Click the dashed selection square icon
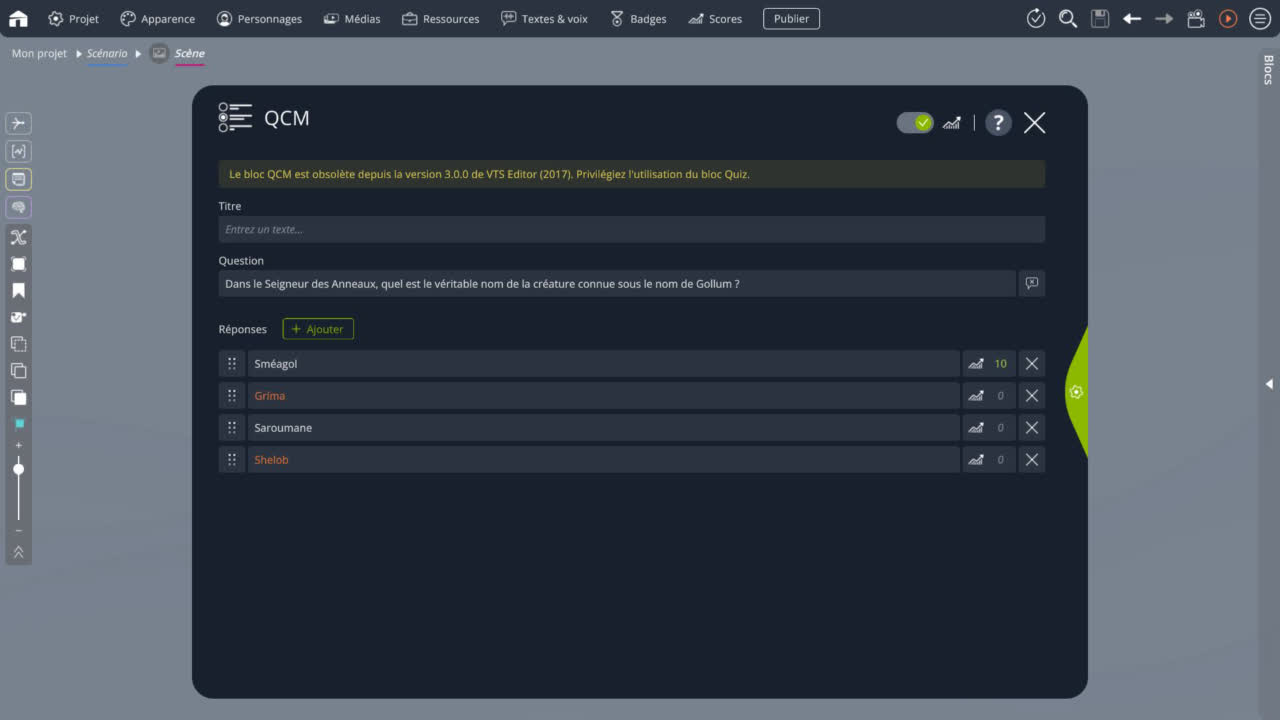The image size is (1280, 720). [x=18, y=344]
